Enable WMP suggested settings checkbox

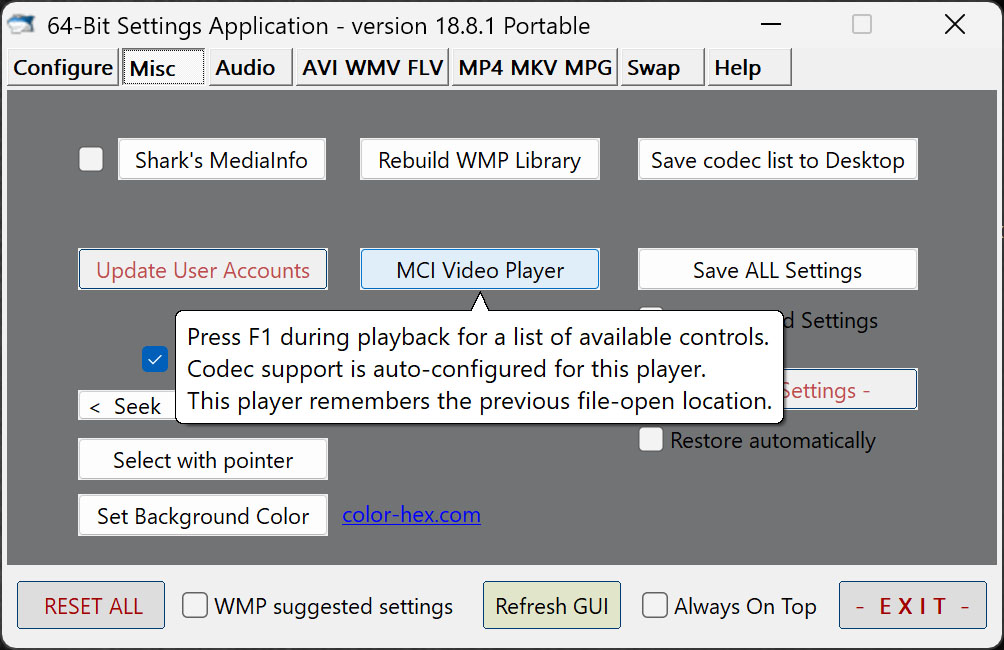tap(195, 605)
